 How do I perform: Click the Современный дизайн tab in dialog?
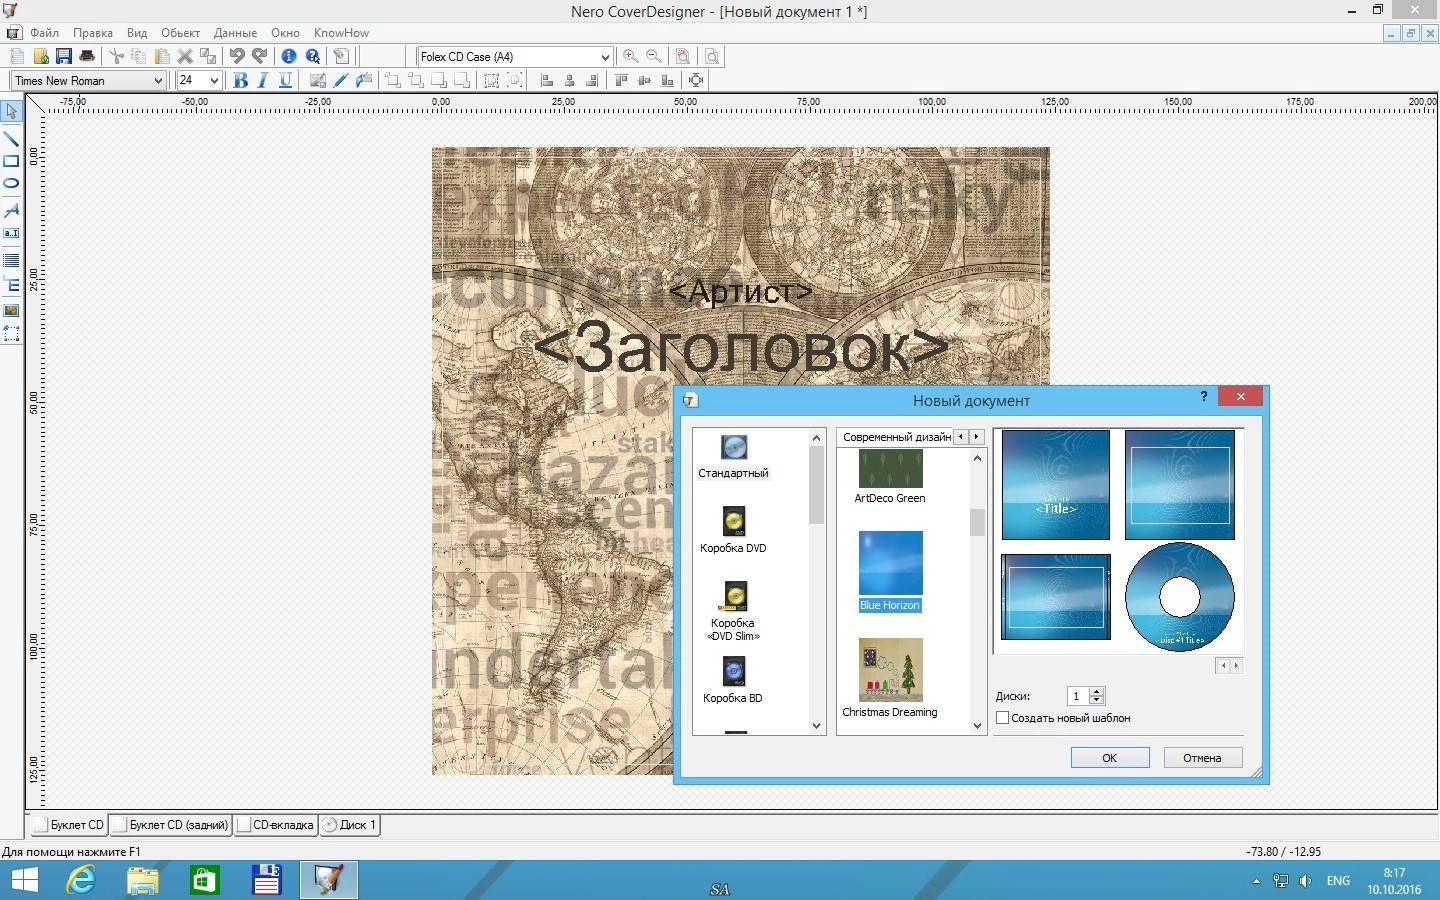[896, 437]
